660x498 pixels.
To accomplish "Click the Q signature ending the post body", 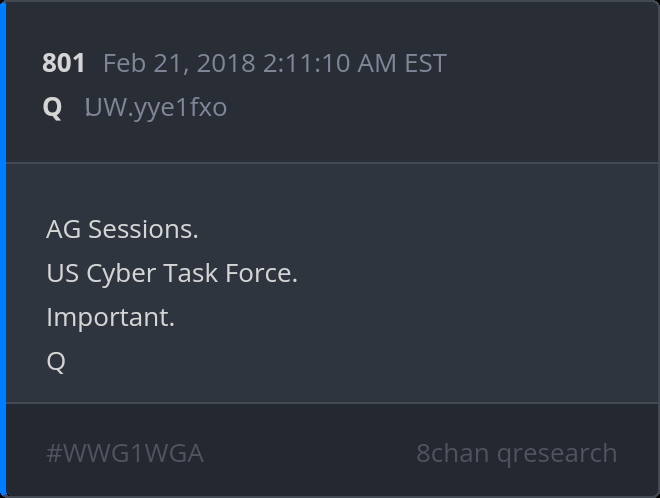I will [56, 361].
